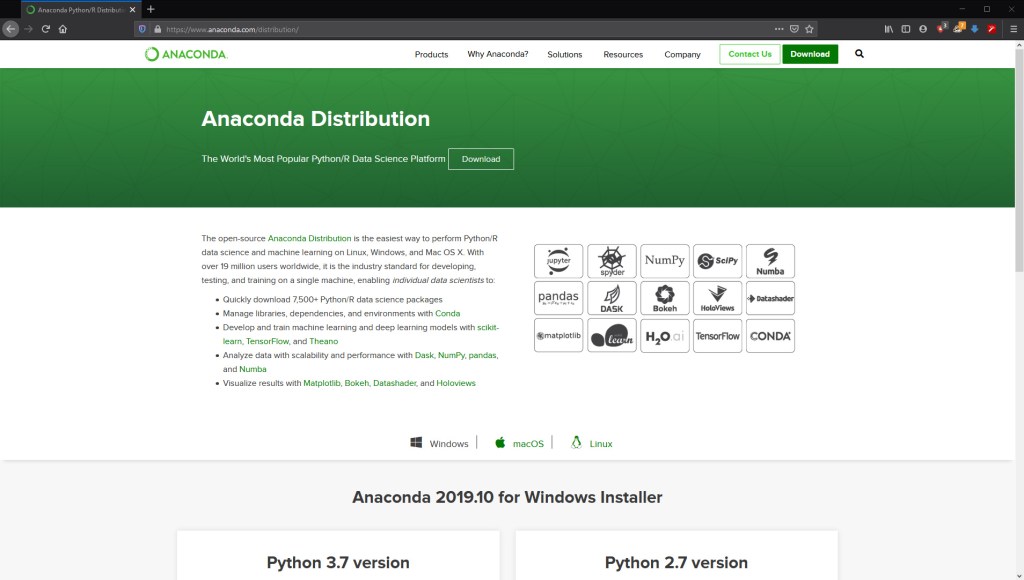Click the Jupyter logo tile
The height and width of the screenshot is (580, 1024).
[558, 260]
